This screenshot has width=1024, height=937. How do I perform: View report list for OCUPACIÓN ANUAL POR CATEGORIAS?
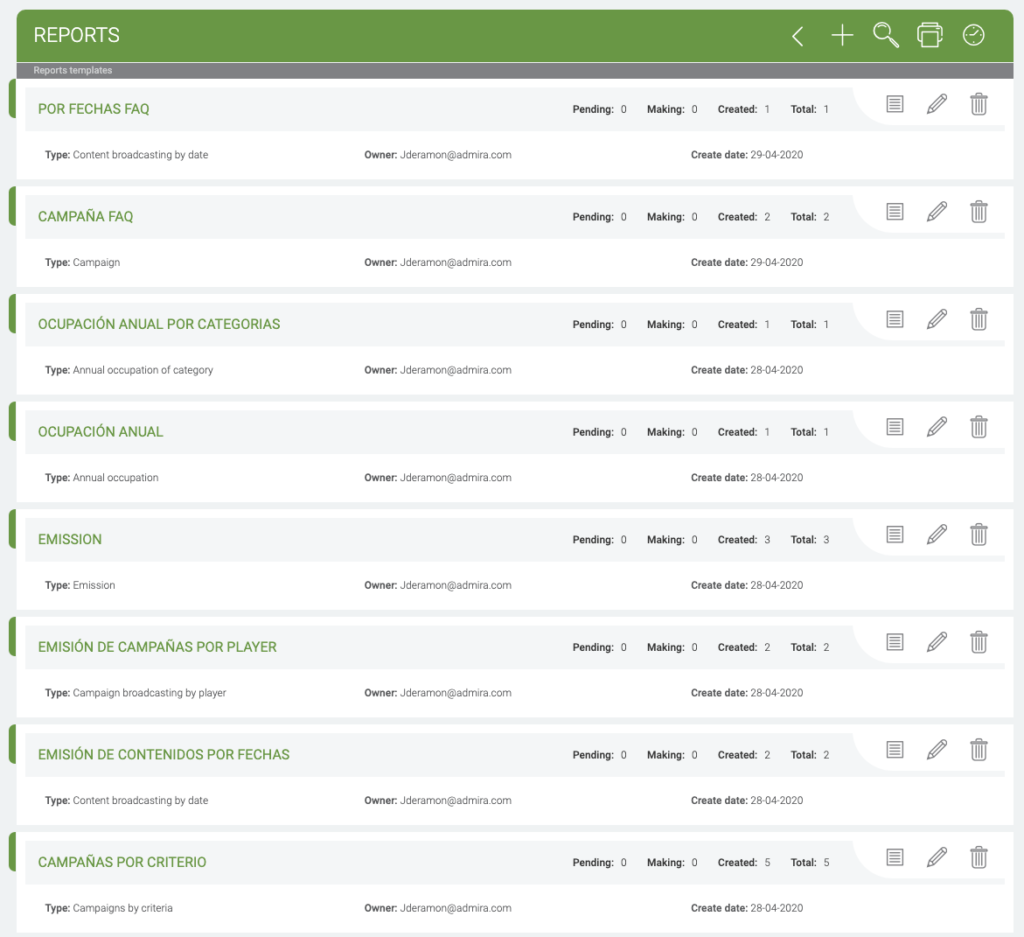pos(895,319)
